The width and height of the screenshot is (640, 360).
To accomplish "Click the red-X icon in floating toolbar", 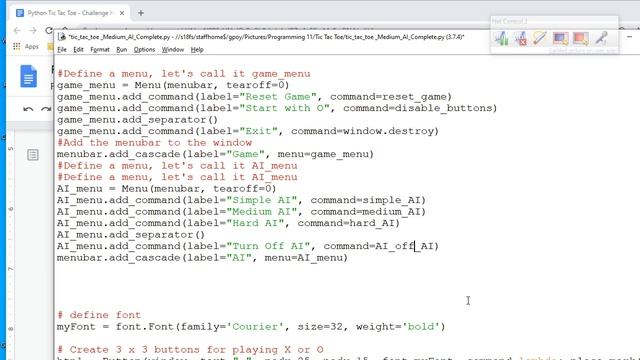I will (520, 38).
